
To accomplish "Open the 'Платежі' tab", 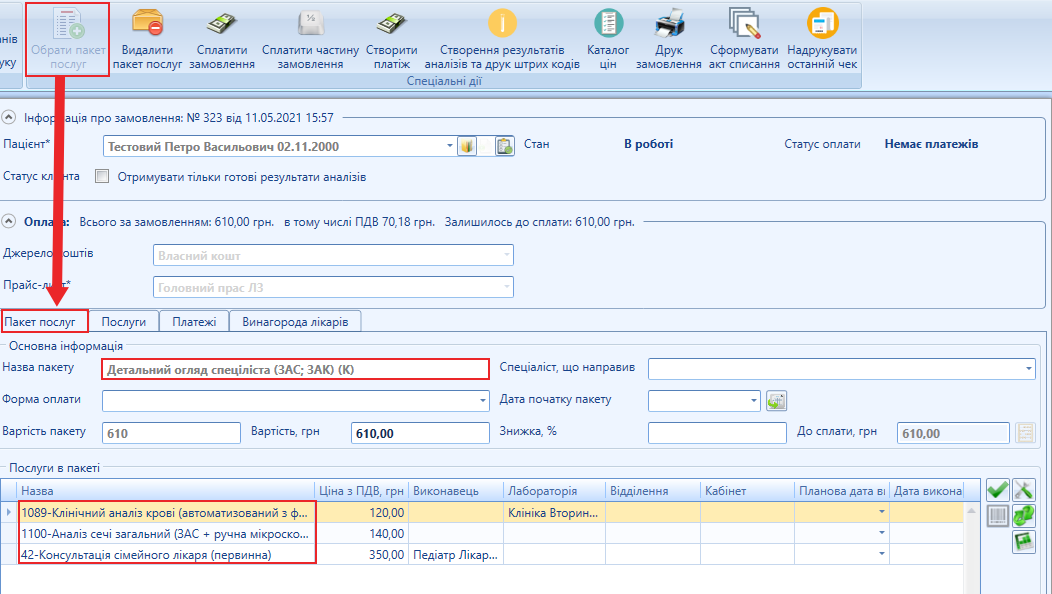I will pyautogui.click(x=194, y=321).
